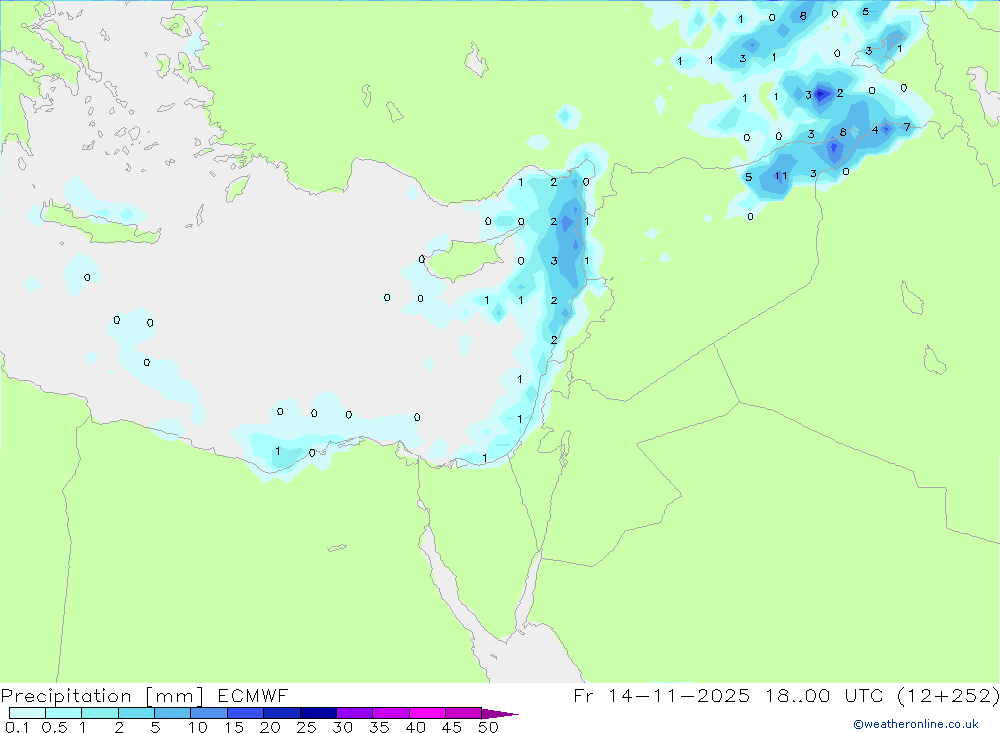The width and height of the screenshot is (1000, 733).
Task: Click the '7' precipitation value on map
Action: 907,128
